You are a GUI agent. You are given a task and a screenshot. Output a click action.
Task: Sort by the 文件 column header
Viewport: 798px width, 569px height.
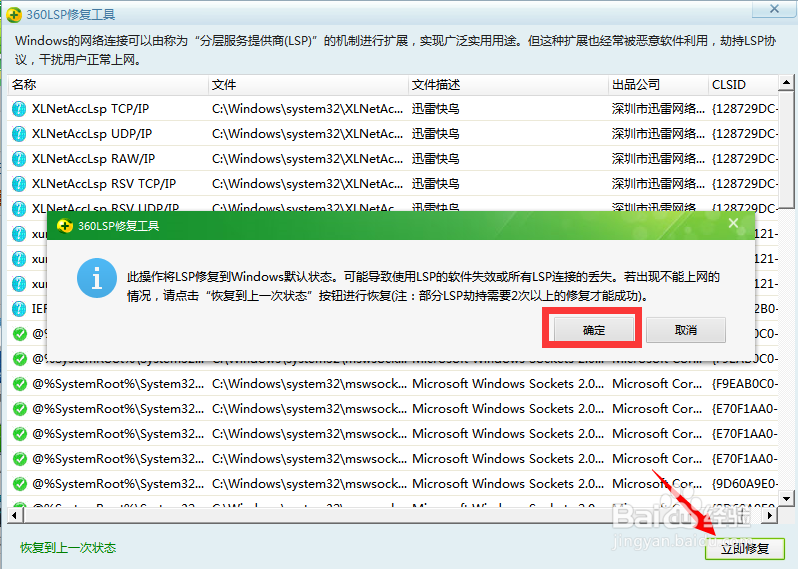click(x=308, y=84)
